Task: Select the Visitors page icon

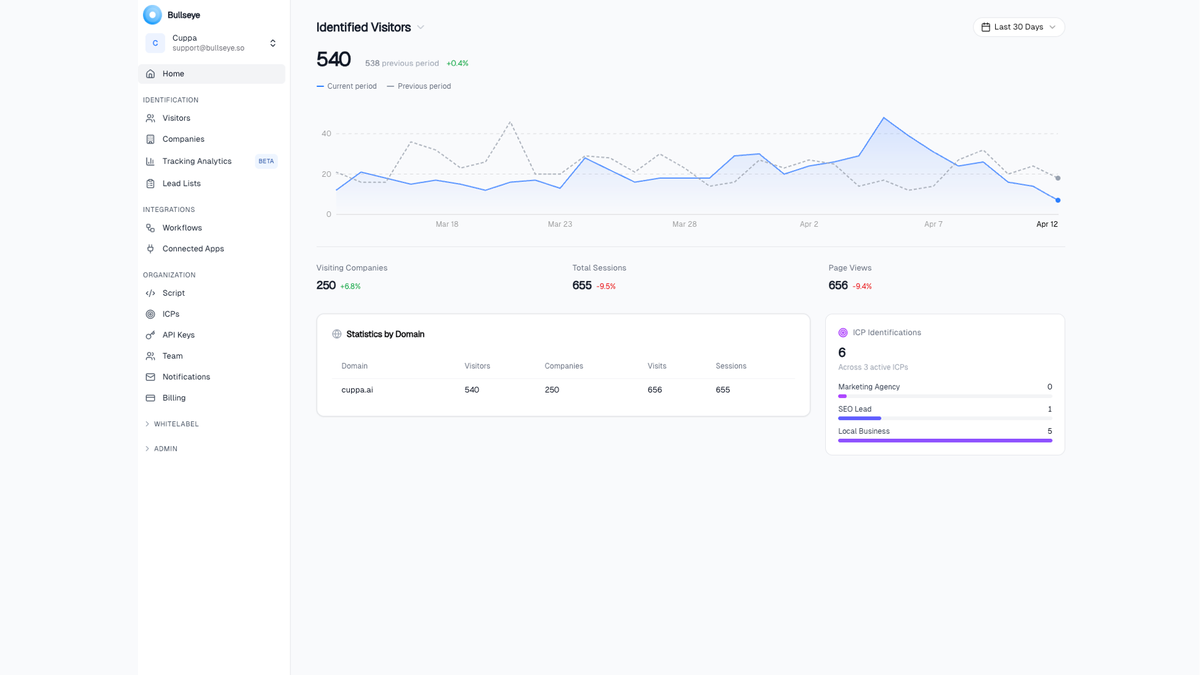Action: pos(150,118)
